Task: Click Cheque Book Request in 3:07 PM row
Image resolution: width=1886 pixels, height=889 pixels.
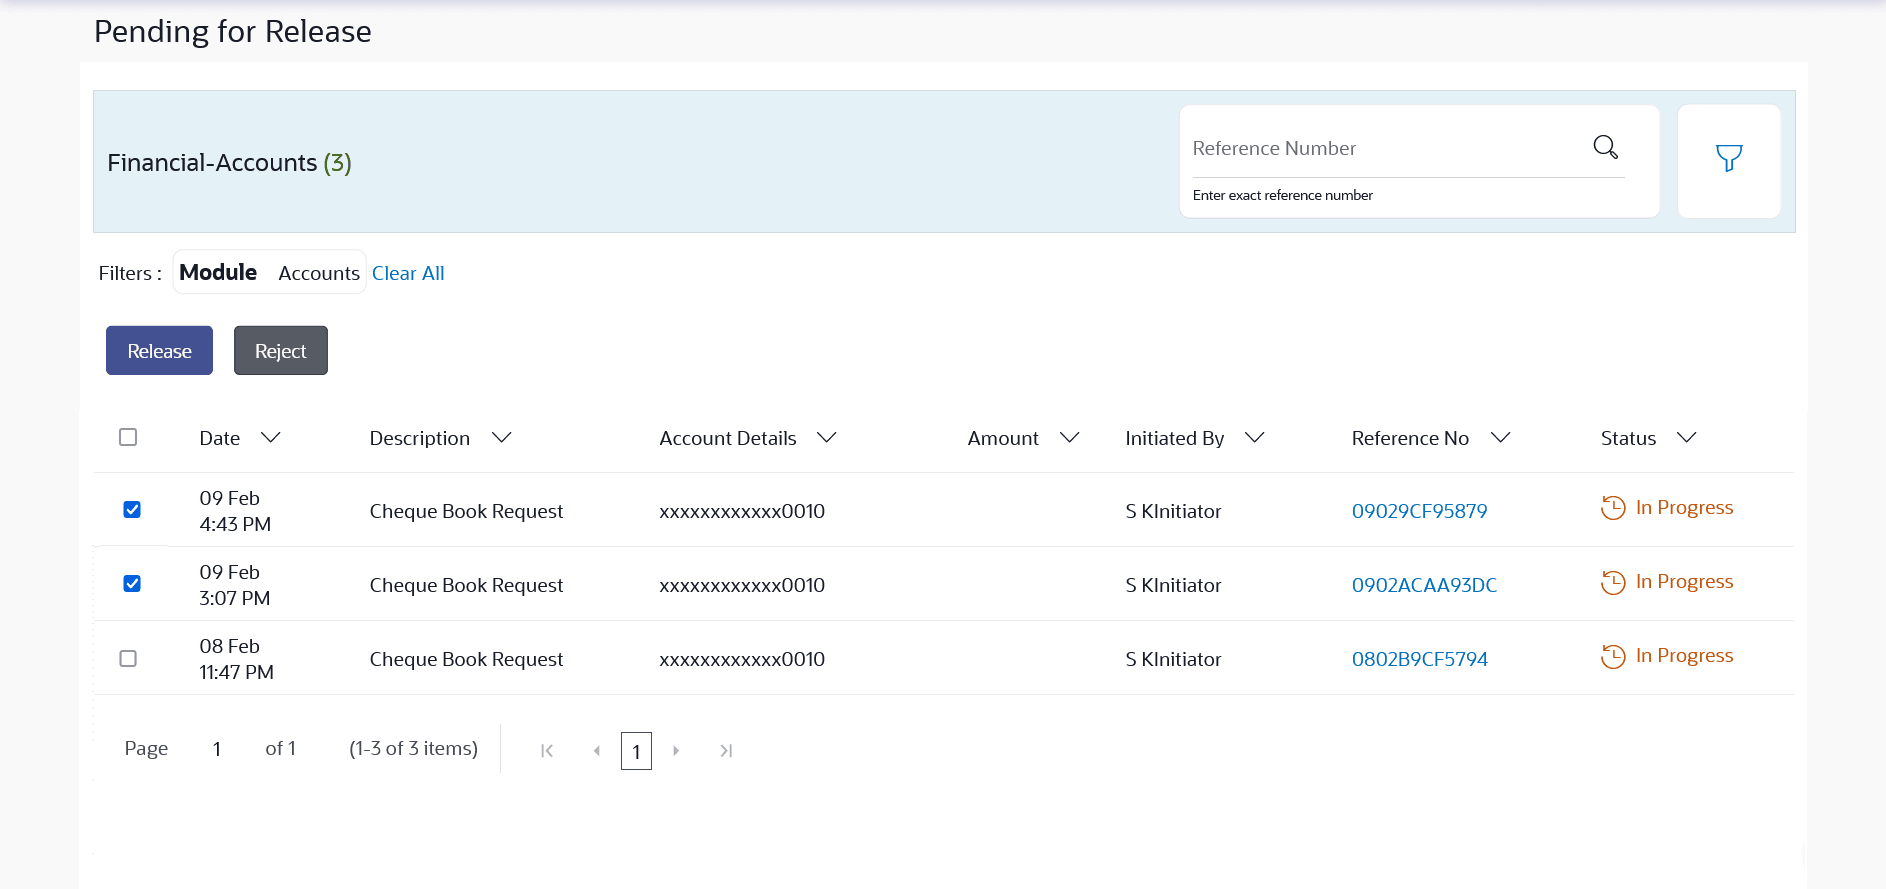Action: [x=466, y=585]
